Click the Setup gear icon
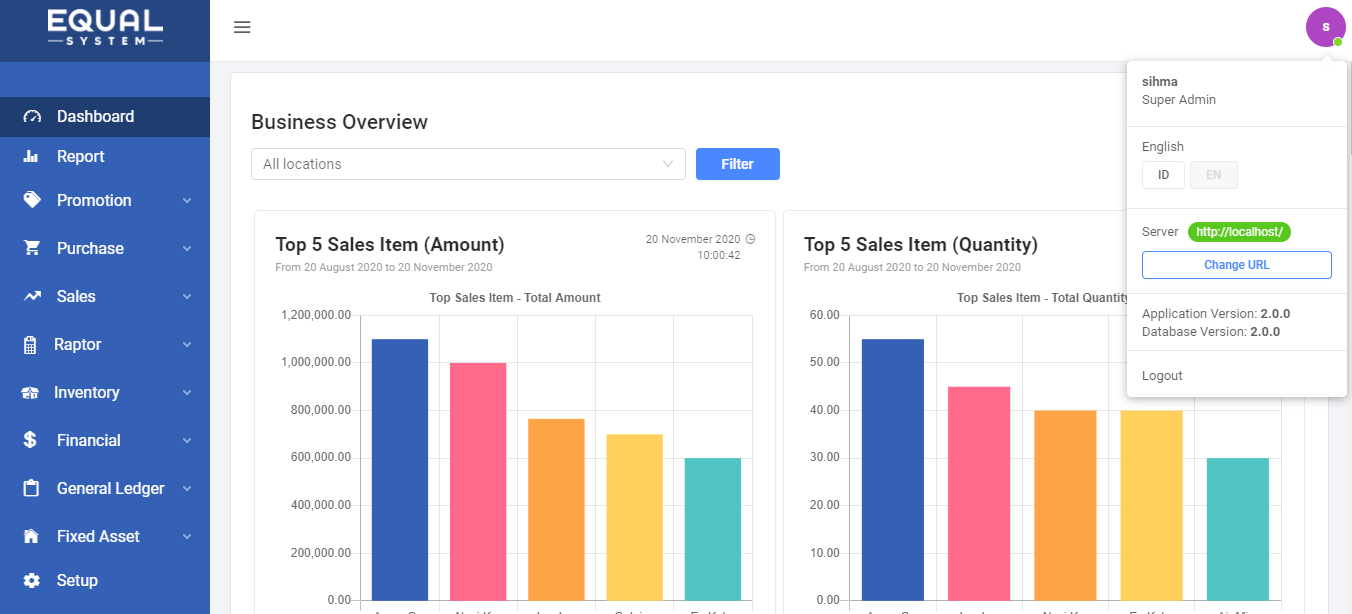This screenshot has width=1352, height=614. pos(32,580)
